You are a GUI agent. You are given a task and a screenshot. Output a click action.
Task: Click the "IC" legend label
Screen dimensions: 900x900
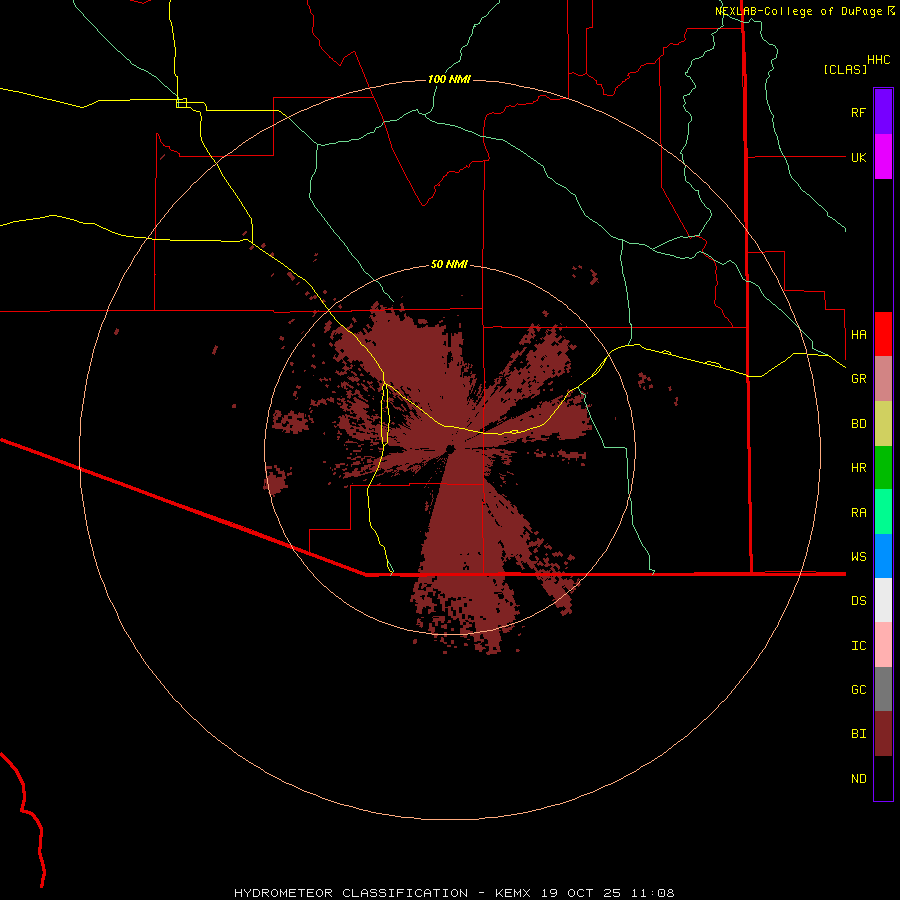click(x=858, y=646)
